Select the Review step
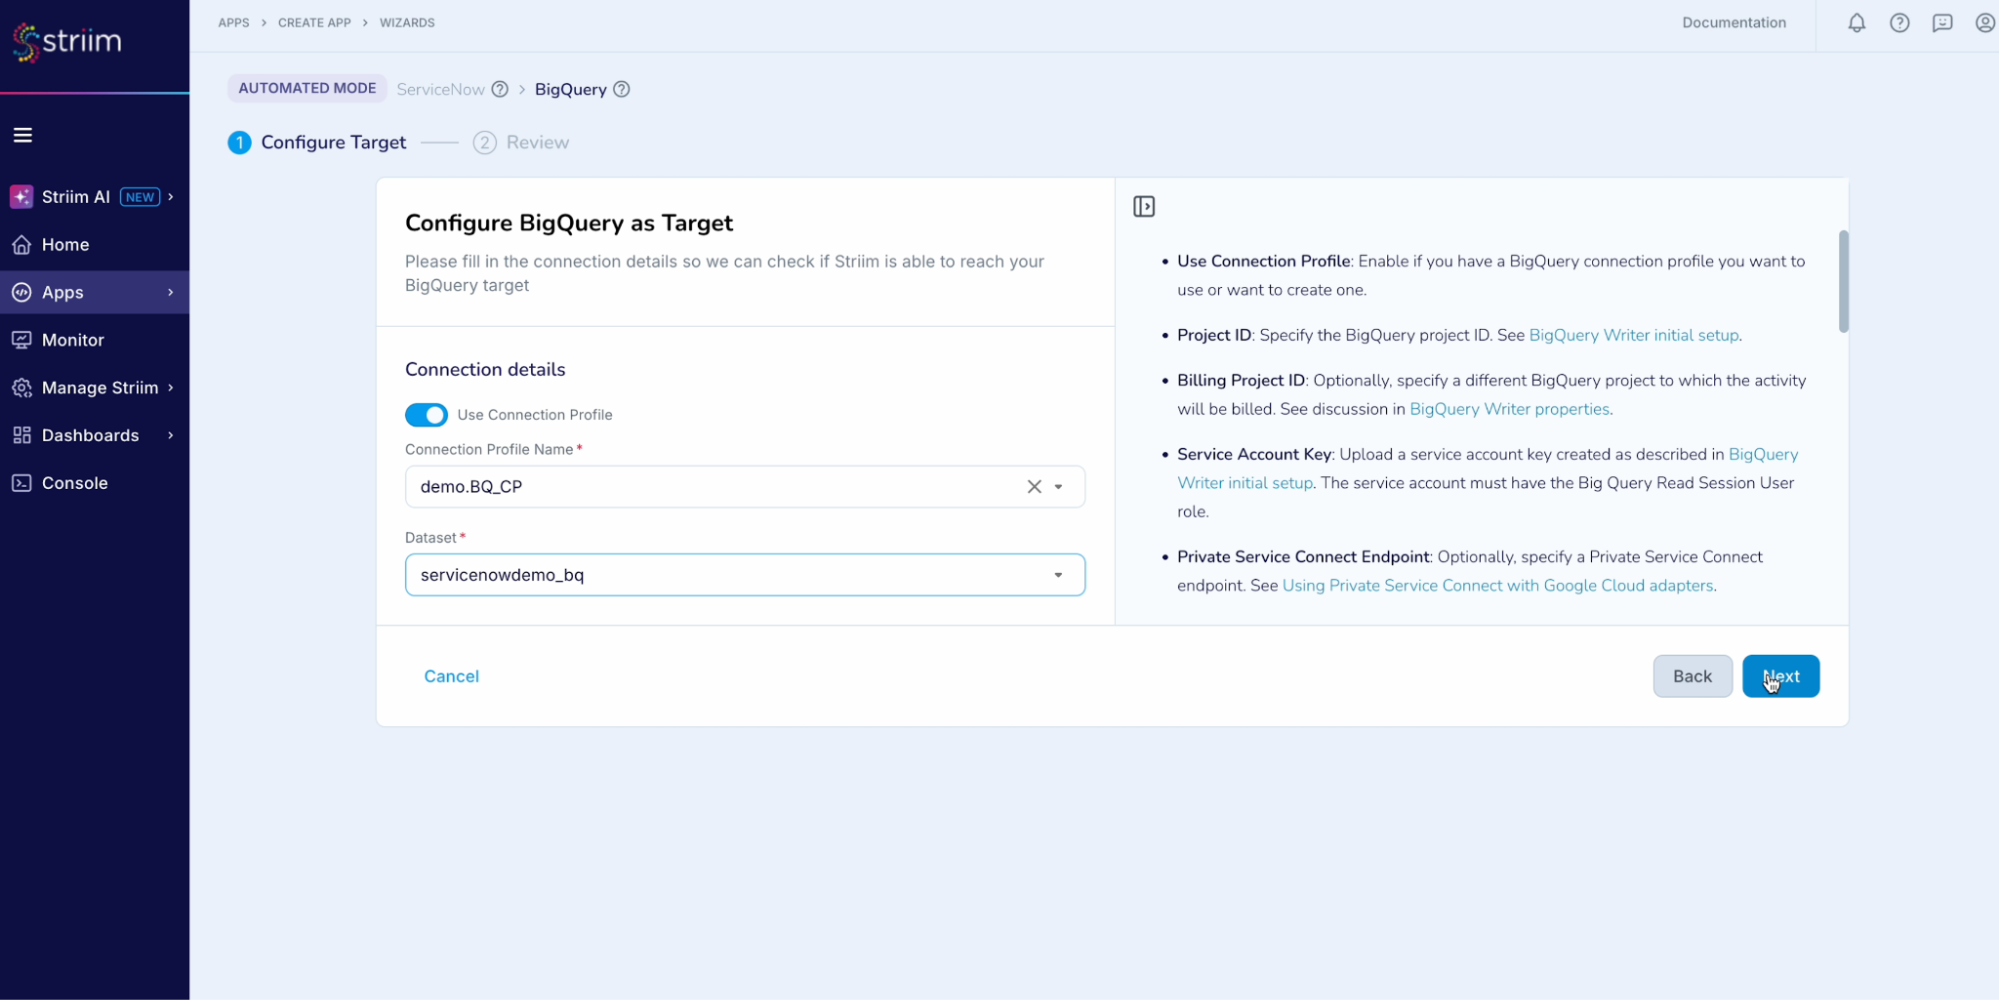This screenshot has height=1001, width=1999. pos(521,142)
